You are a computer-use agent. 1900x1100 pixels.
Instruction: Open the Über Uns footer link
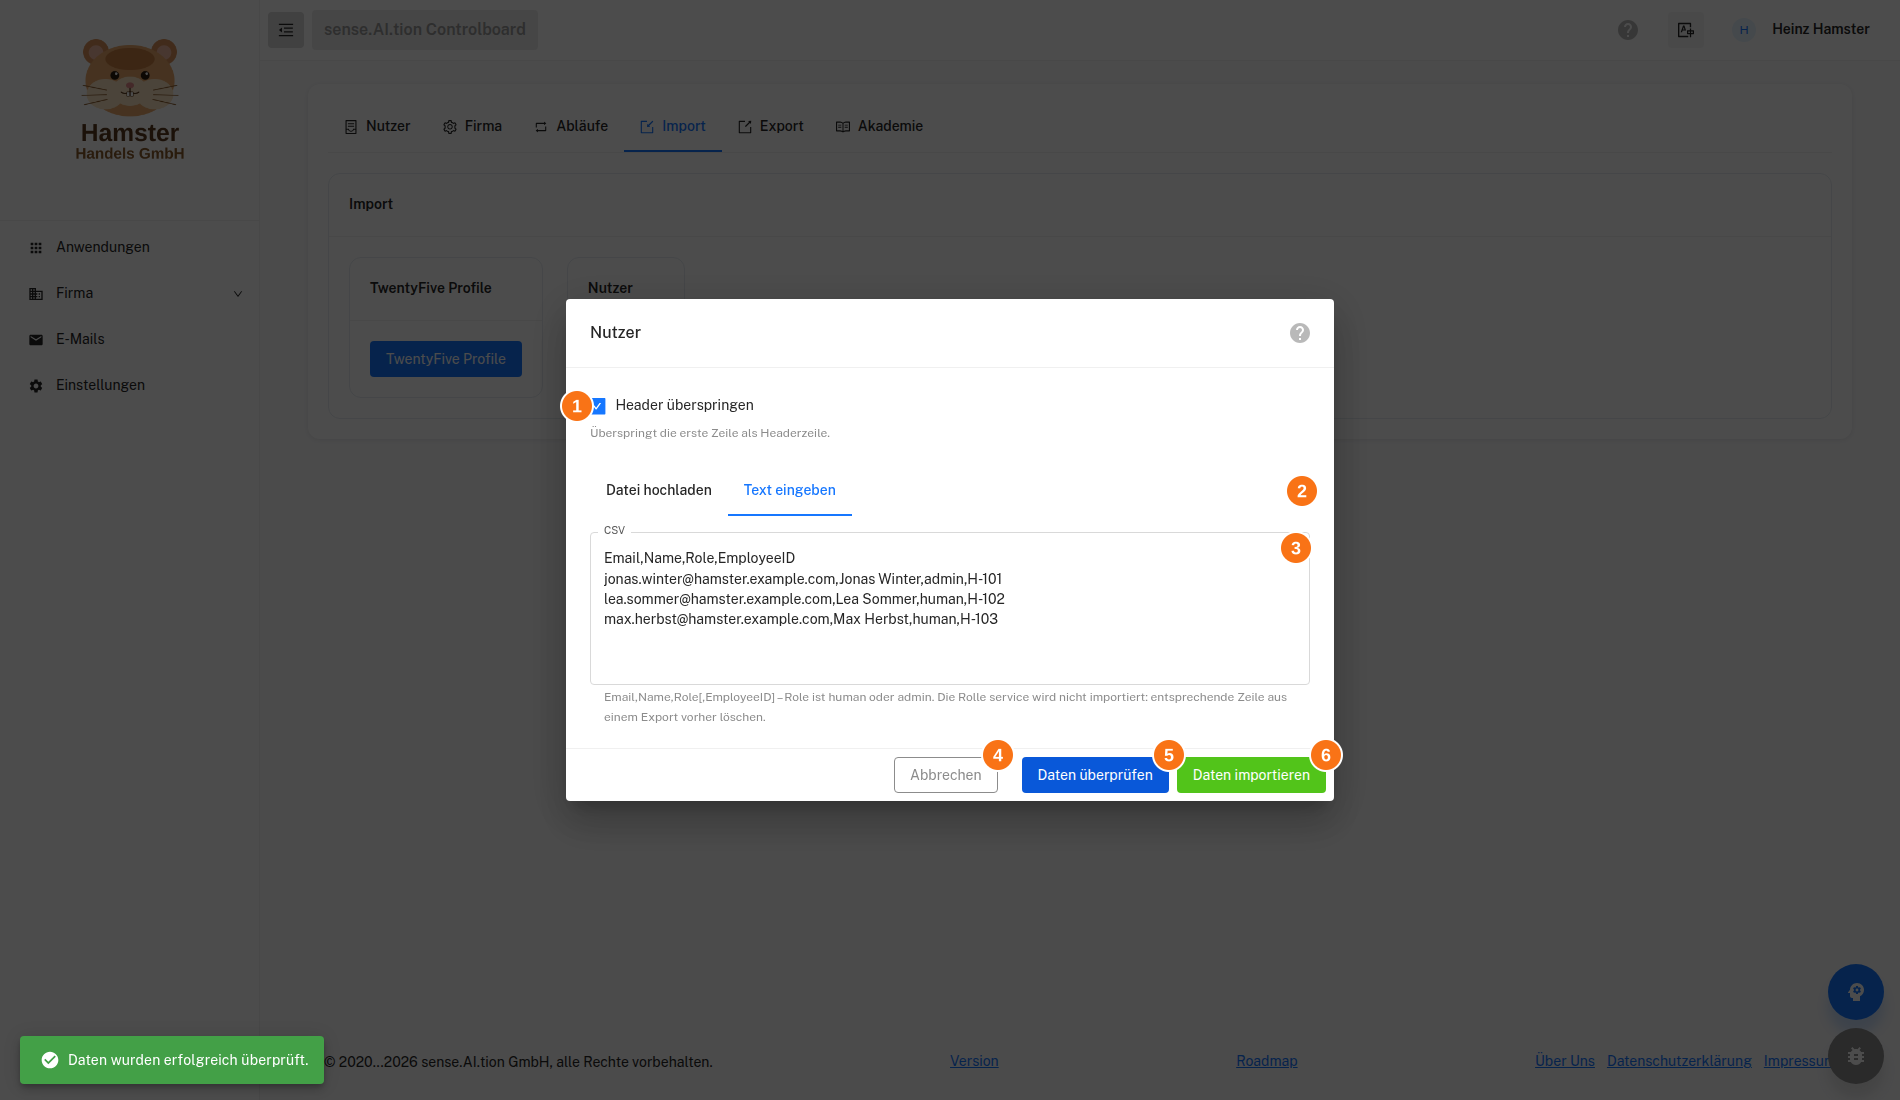[x=1565, y=1061]
